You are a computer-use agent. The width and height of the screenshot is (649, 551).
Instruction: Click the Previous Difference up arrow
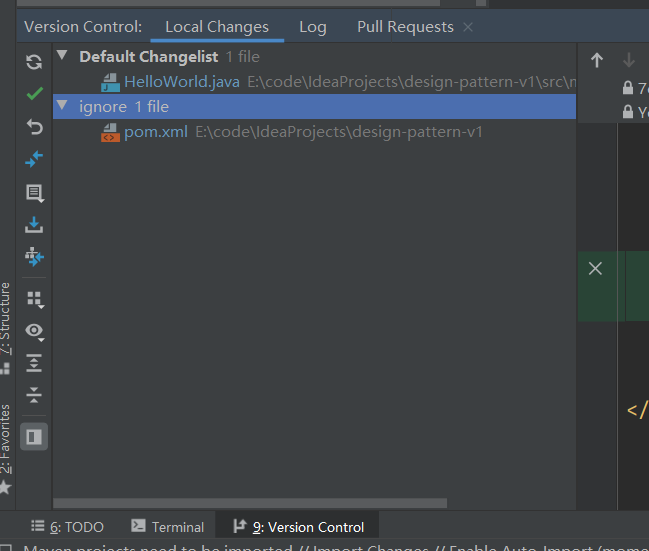[596, 60]
